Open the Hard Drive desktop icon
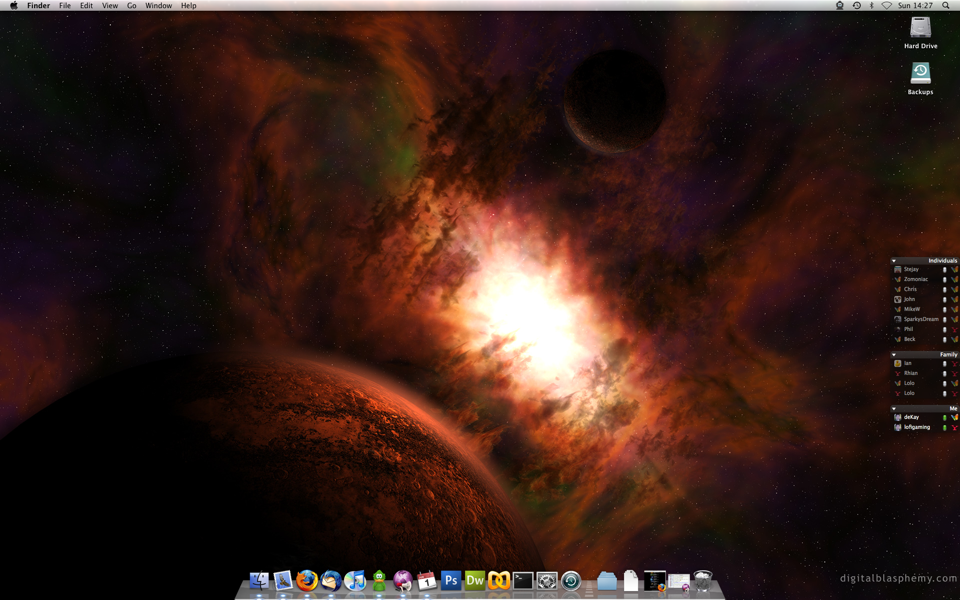 [920, 29]
